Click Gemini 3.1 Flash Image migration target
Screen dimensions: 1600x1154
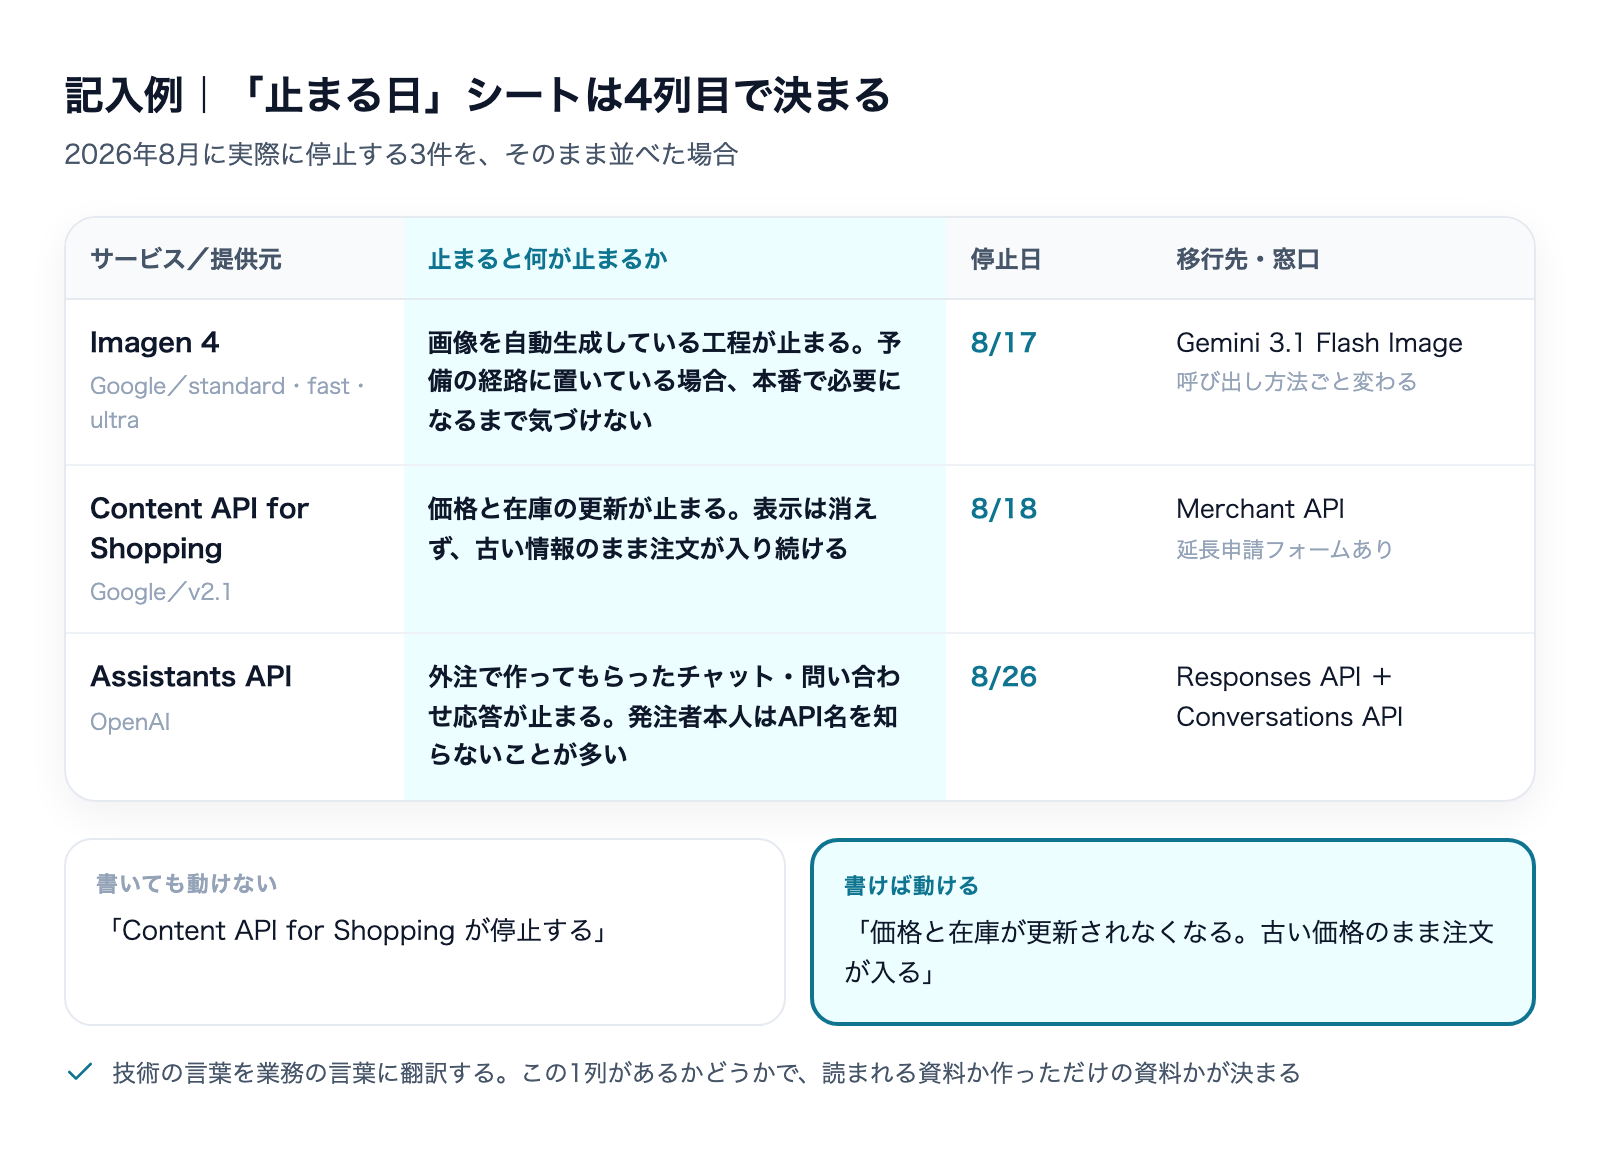pyautogui.click(x=1319, y=342)
